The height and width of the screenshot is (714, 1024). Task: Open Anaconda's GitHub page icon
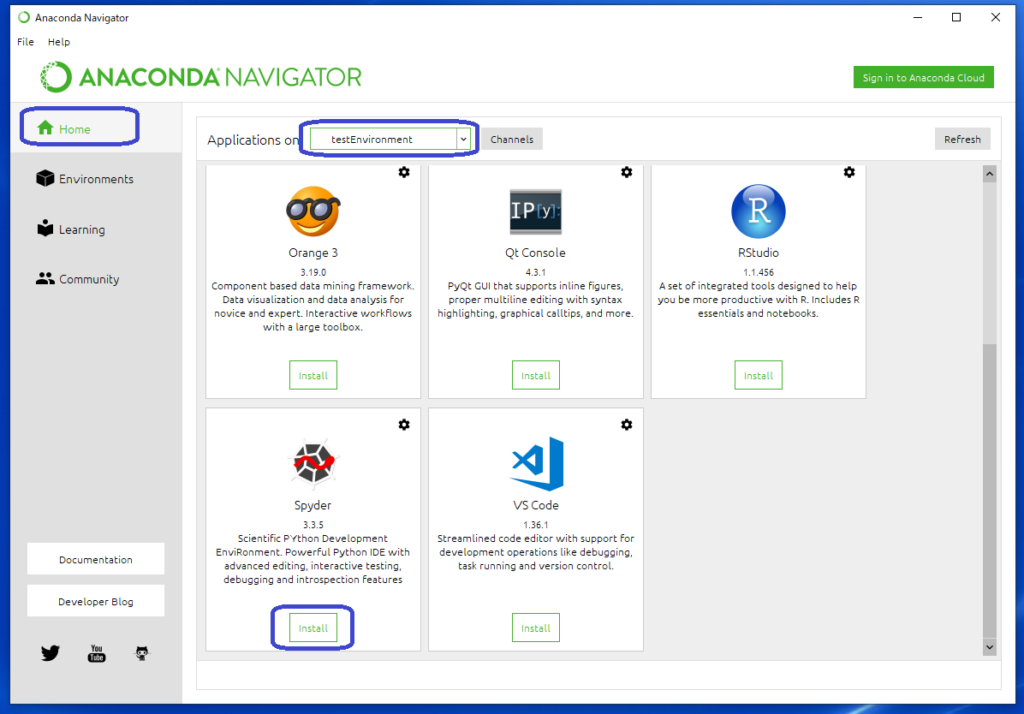(x=142, y=653)
